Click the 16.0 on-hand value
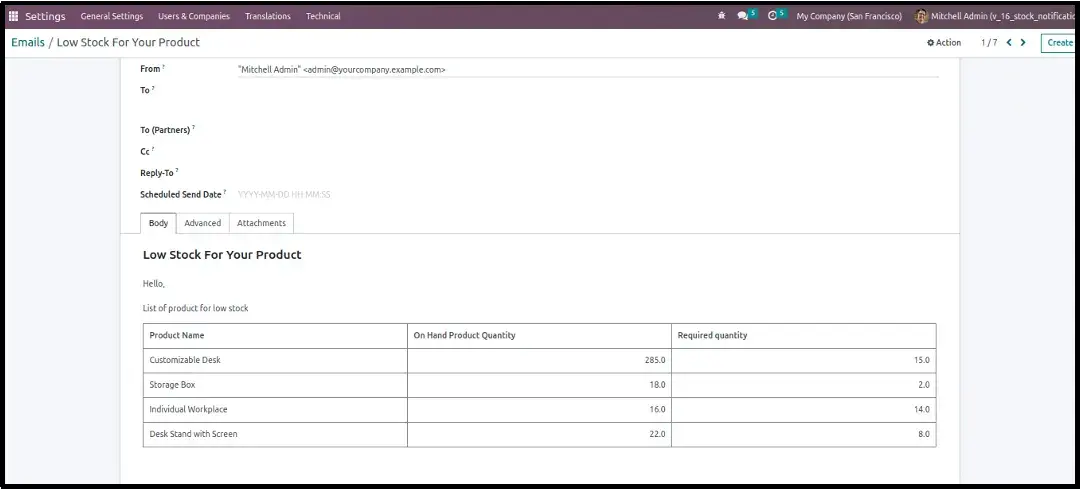 [657, 410]
